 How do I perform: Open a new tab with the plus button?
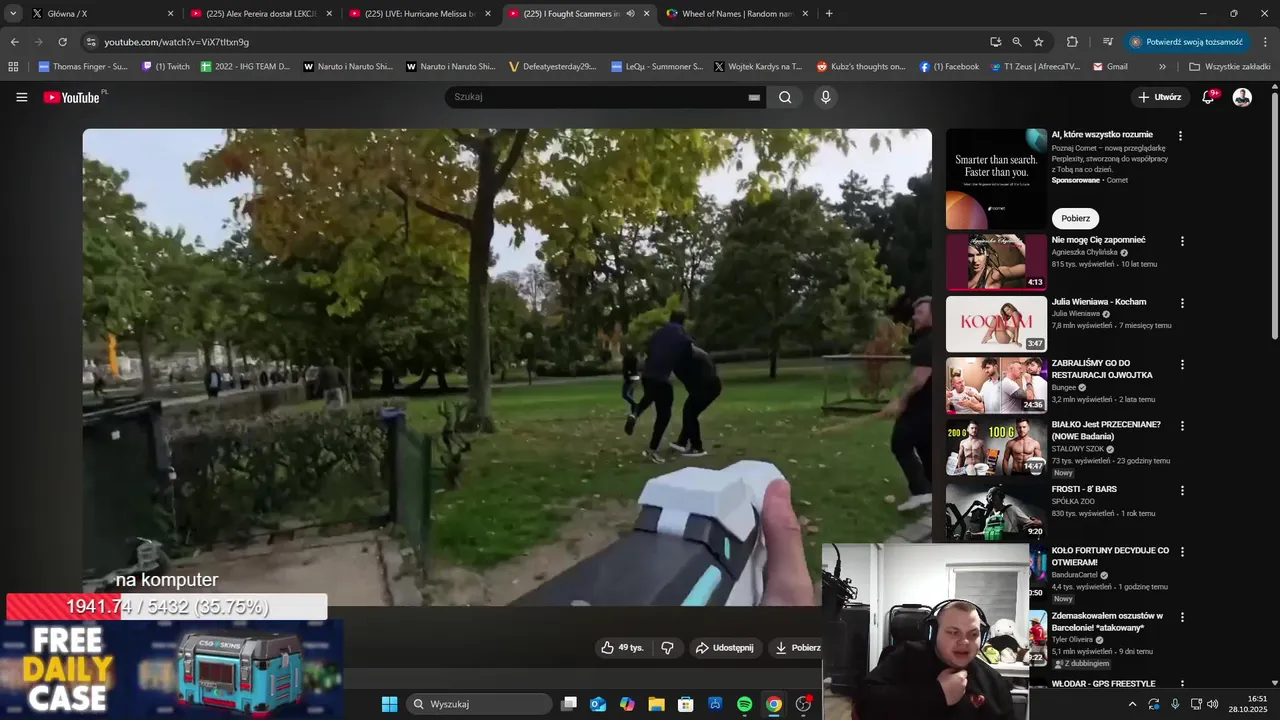click(x=829, y=14)
